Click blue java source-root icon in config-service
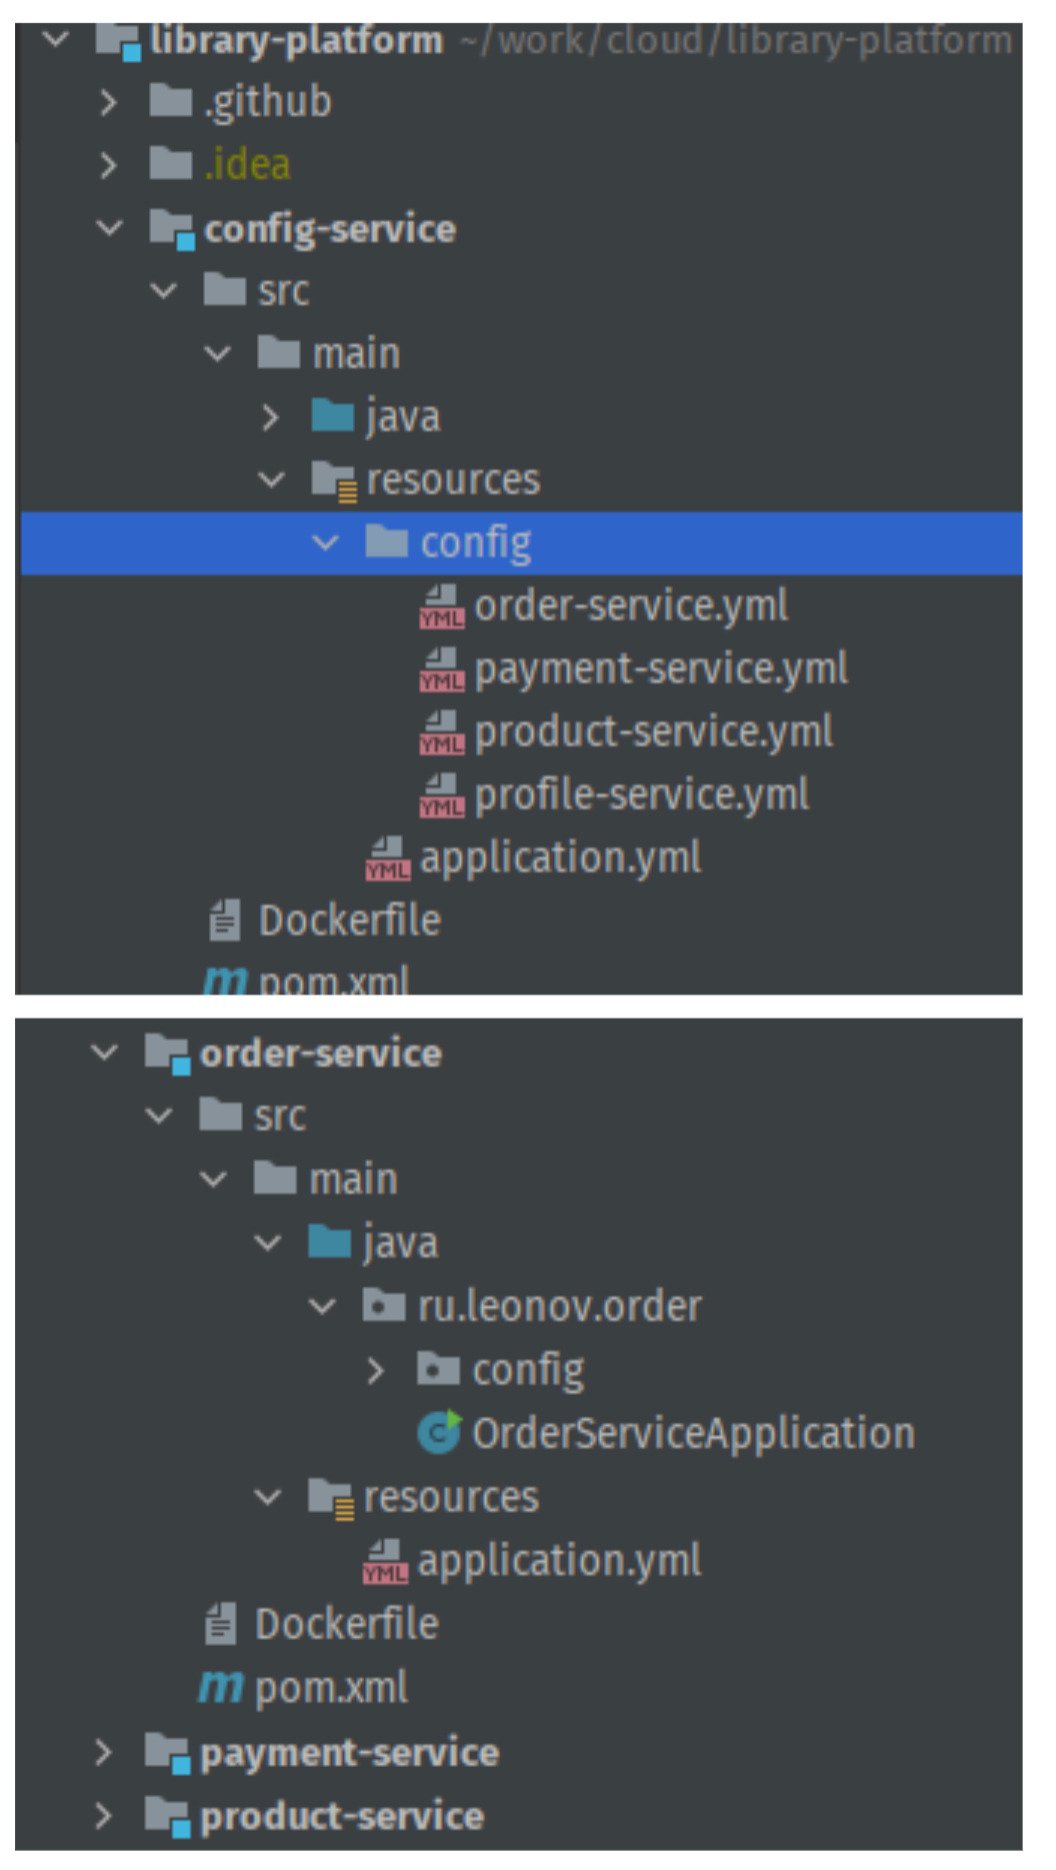The width and height of the screenshot is (1056, 1870). click(x=333, y=417)
